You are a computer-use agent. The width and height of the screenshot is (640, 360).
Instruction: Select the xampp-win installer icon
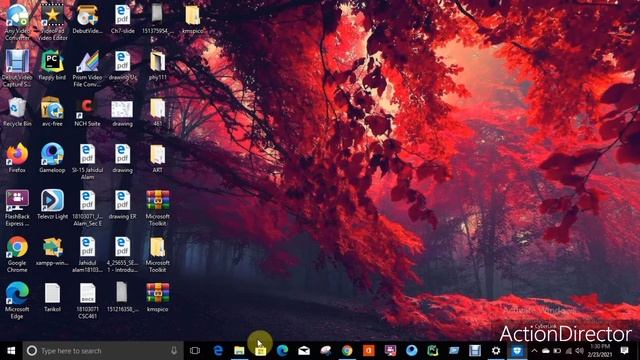tap(52, 251)
